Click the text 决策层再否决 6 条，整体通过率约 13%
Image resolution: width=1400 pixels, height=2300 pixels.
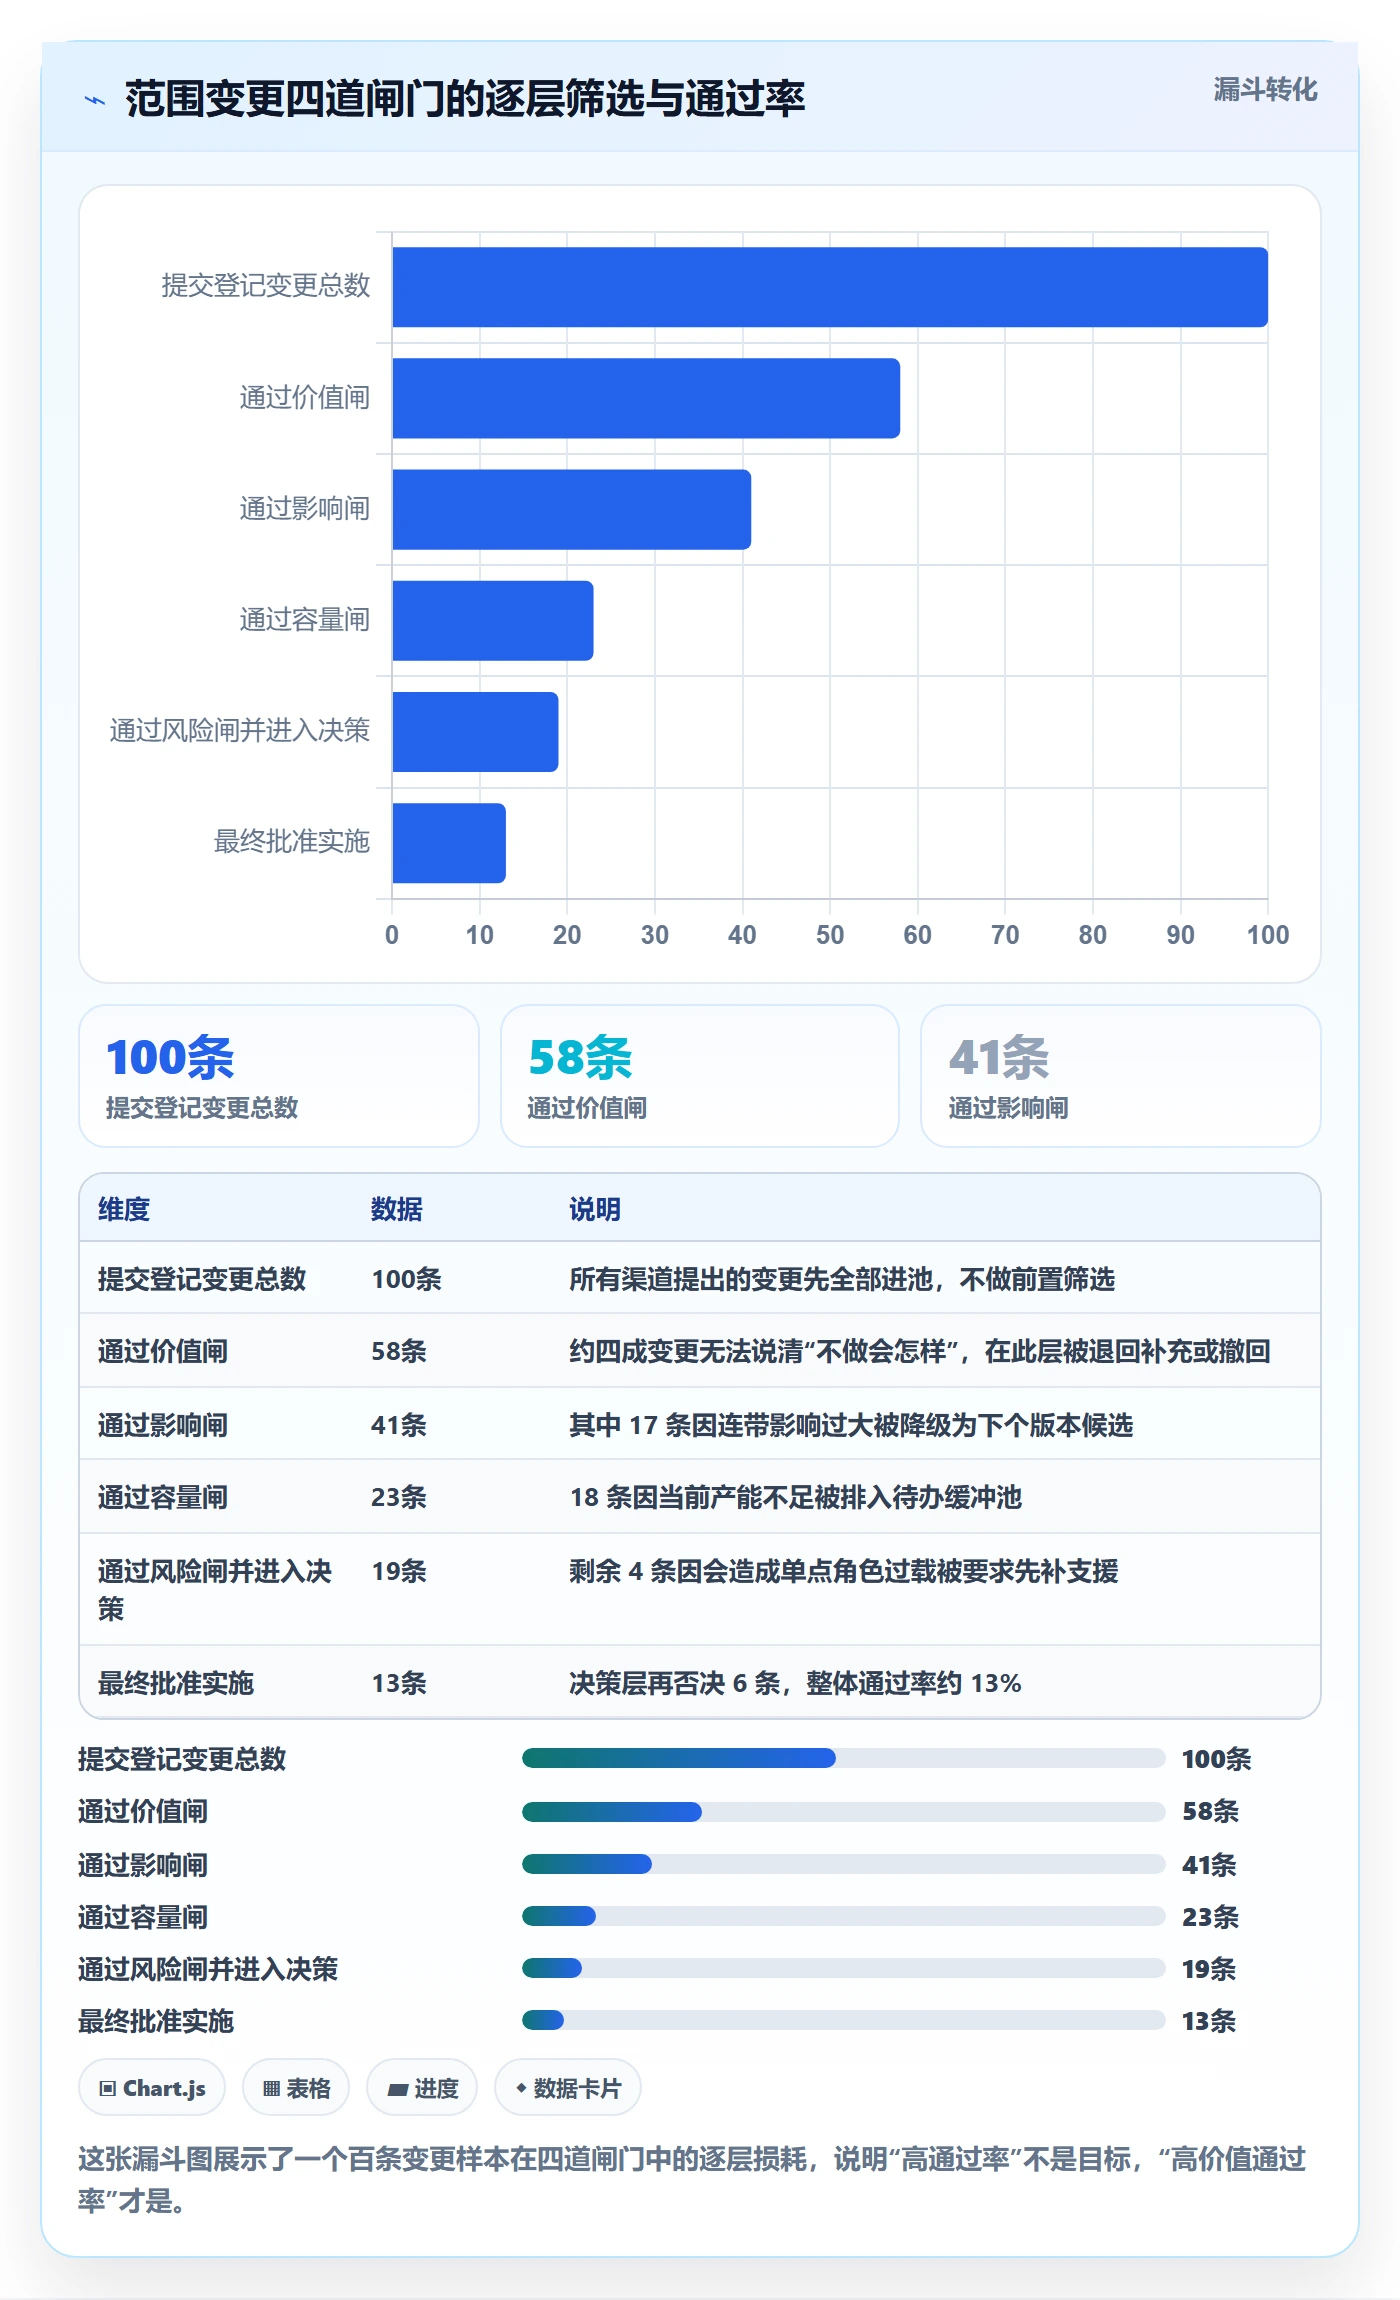coord(795,1683)
